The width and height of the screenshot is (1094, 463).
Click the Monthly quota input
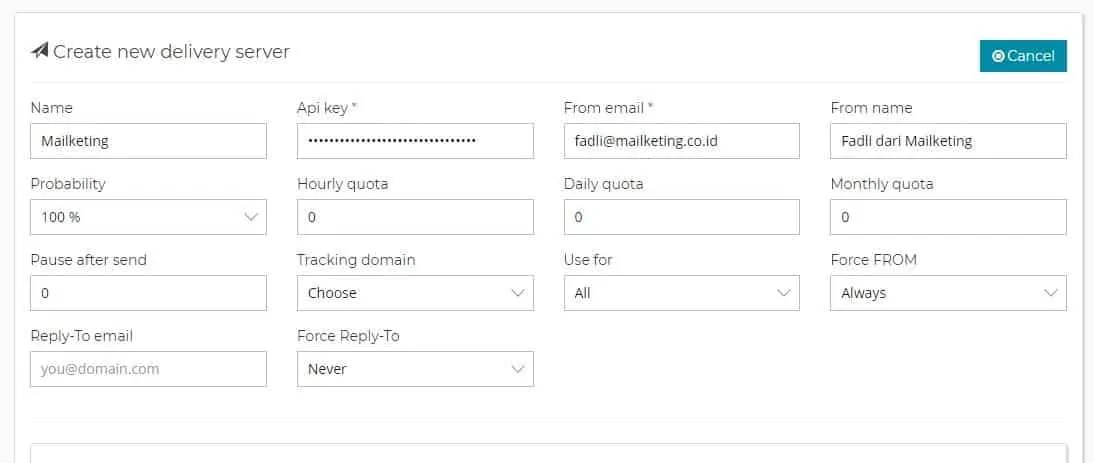948,217
